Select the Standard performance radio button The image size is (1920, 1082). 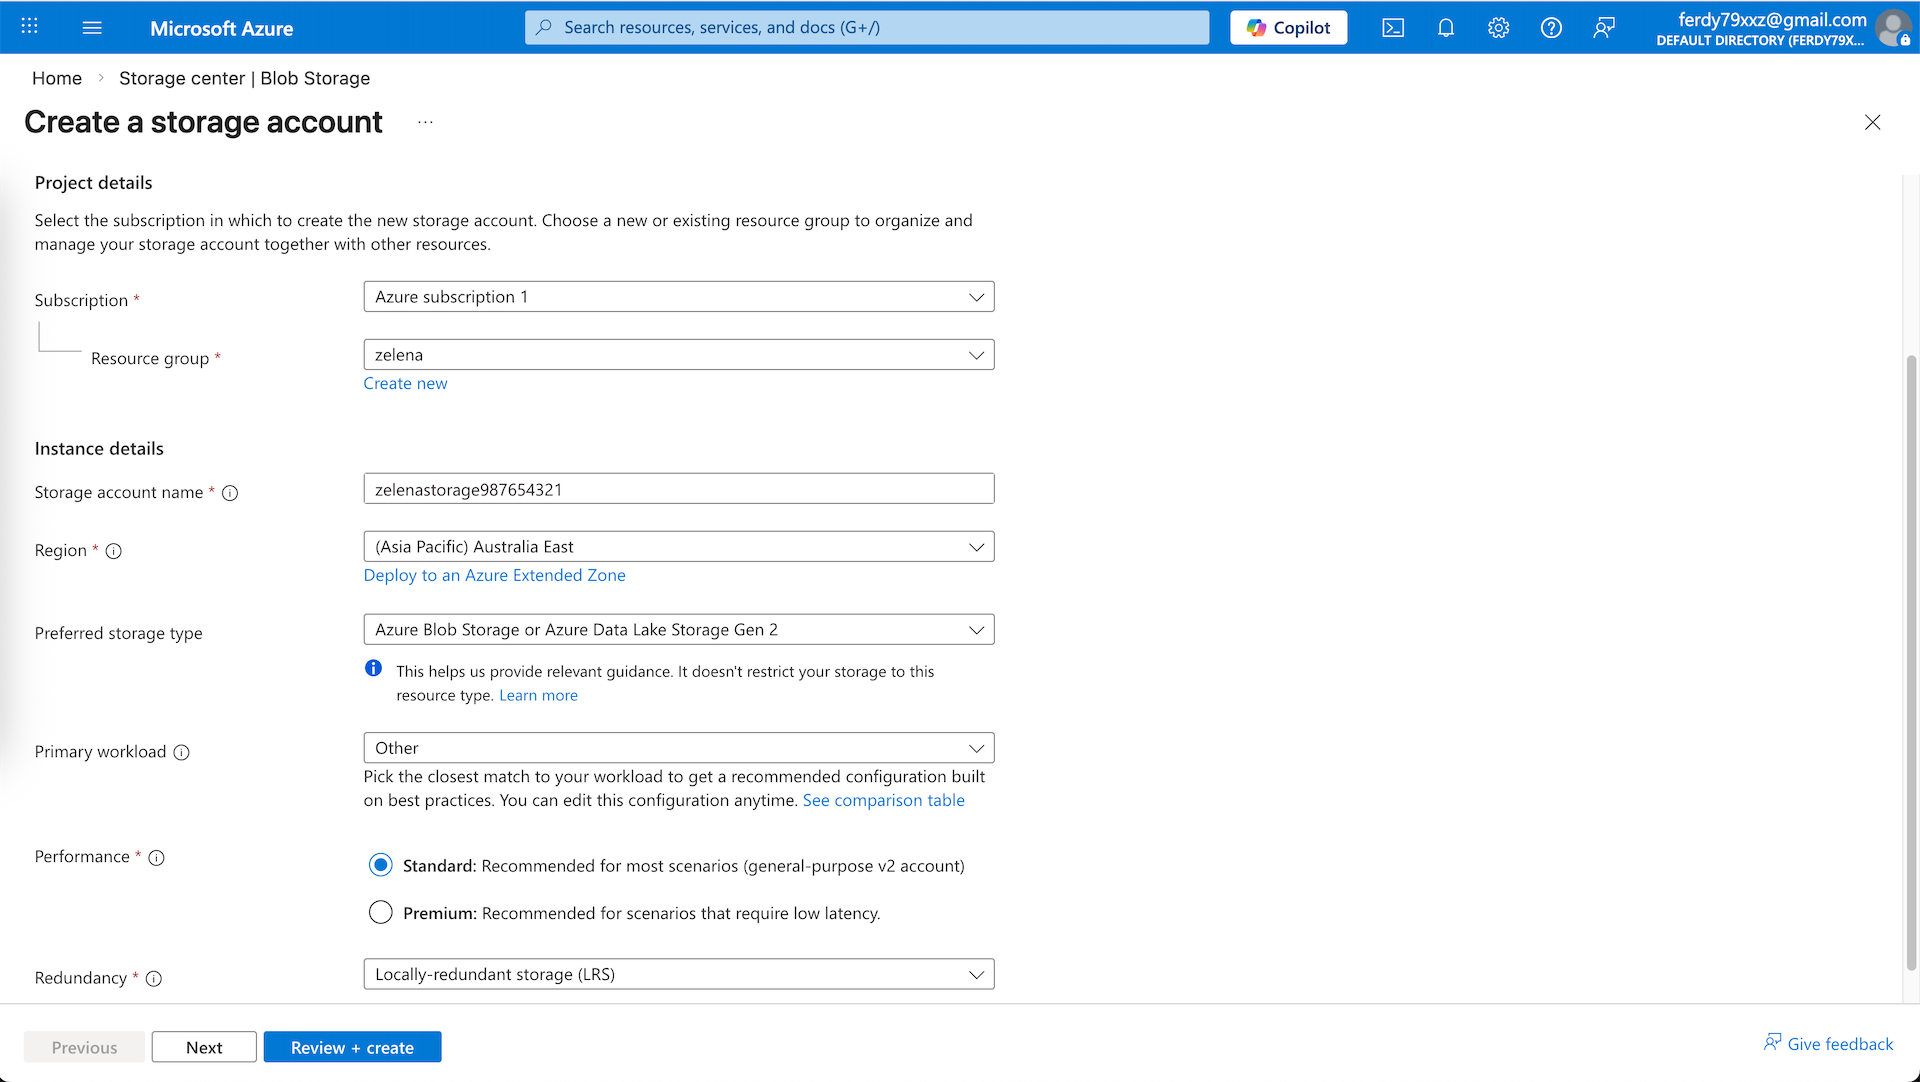tap(380, 865)
